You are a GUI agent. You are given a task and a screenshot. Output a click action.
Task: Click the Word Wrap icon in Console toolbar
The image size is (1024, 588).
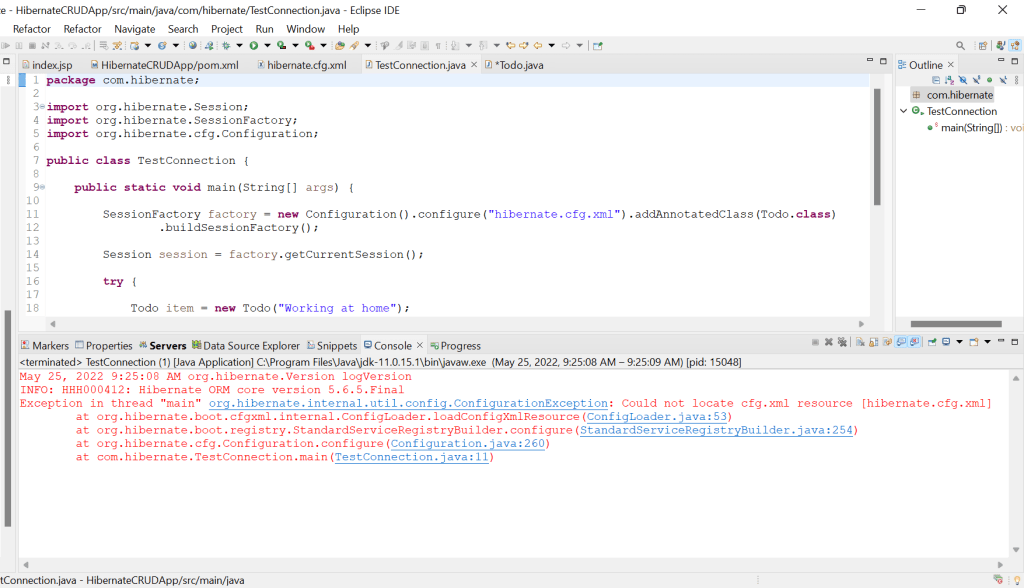[x=888, y=342]
